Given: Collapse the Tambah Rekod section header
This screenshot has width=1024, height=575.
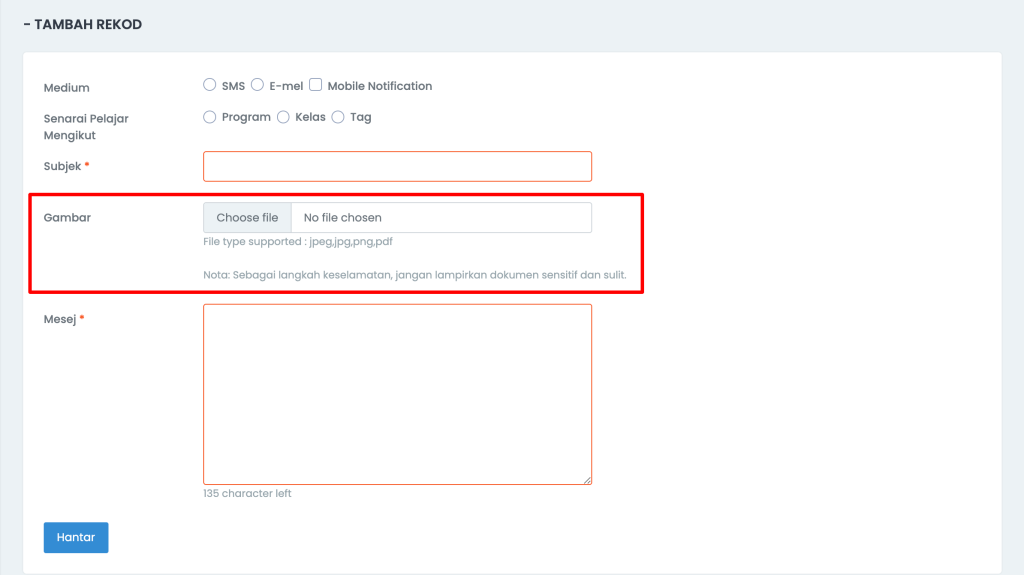Looking at the screenshot, I should click(82, 24).
